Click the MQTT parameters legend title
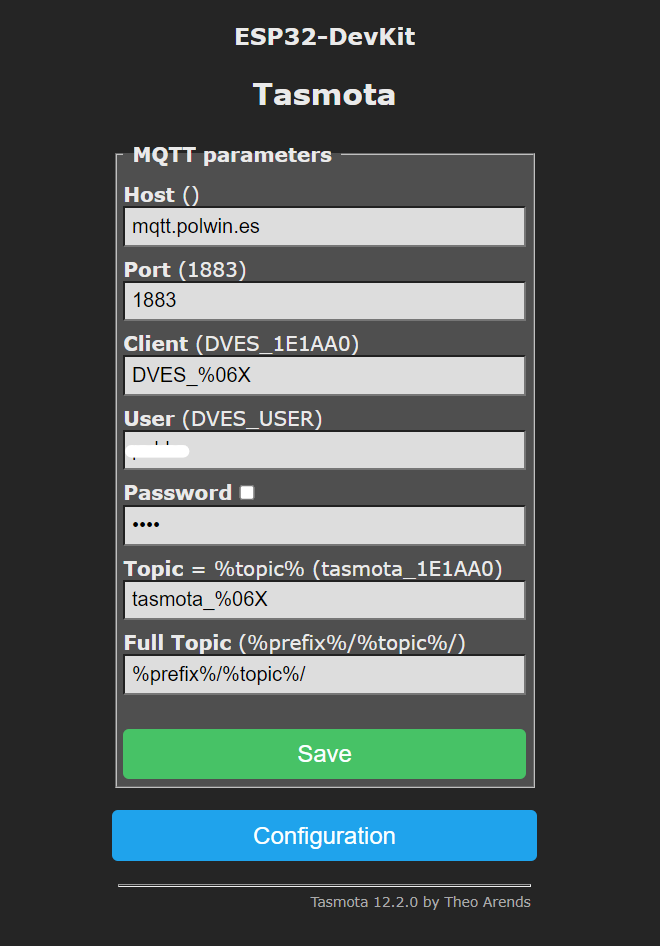The height and width of the screenshot is (946, 660). point(232,155)
